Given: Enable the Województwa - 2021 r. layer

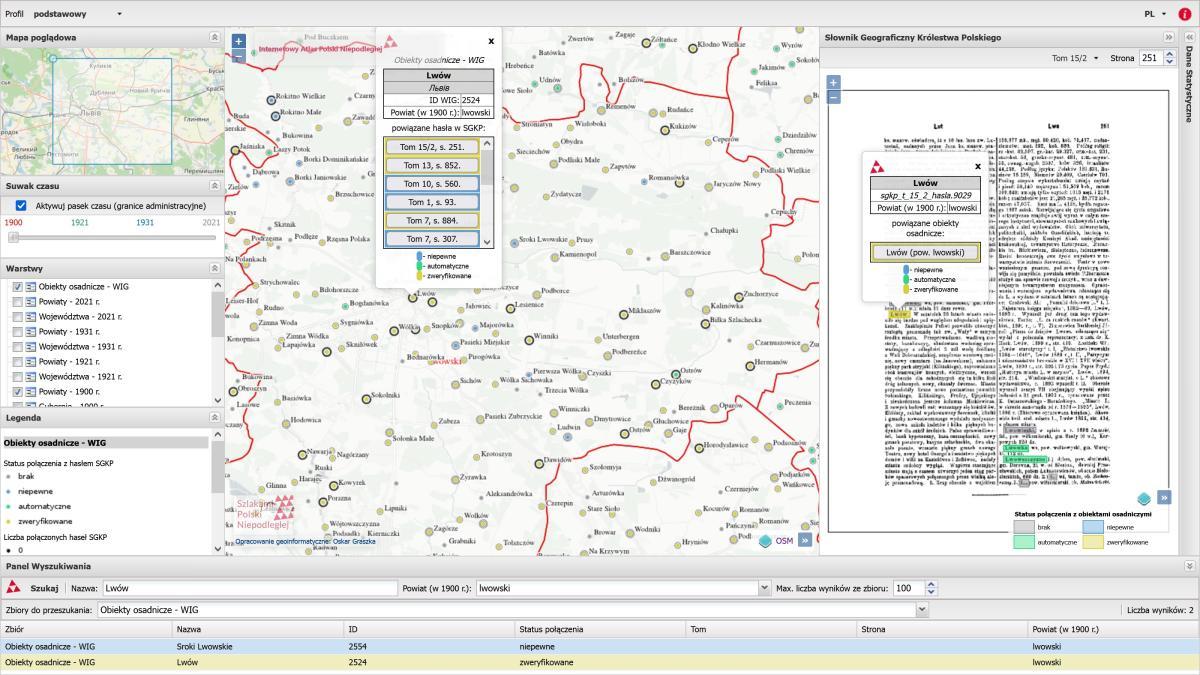Looking at the screenshot, I should [18, 317].
